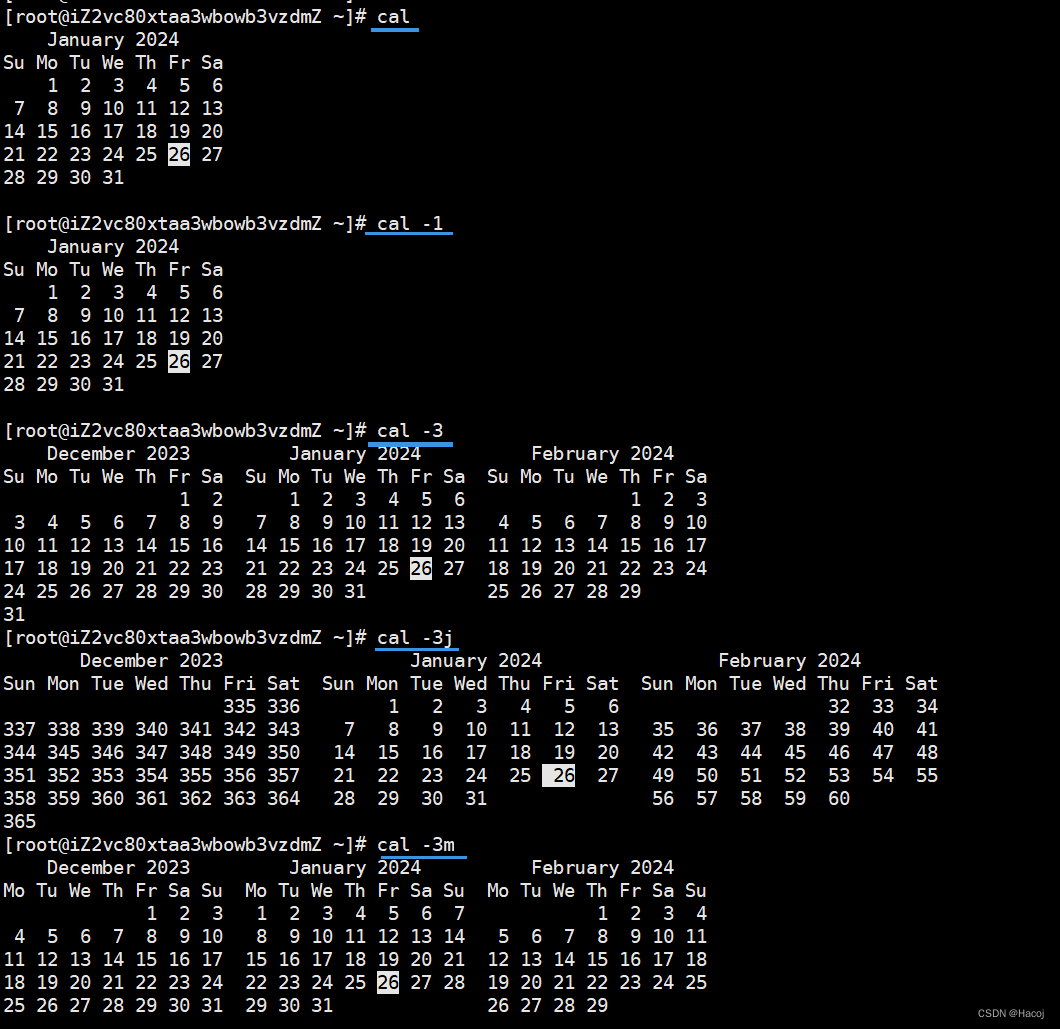Click the cal -3m command
This screenshot has height=1029, width=1060.
point(420,845)
